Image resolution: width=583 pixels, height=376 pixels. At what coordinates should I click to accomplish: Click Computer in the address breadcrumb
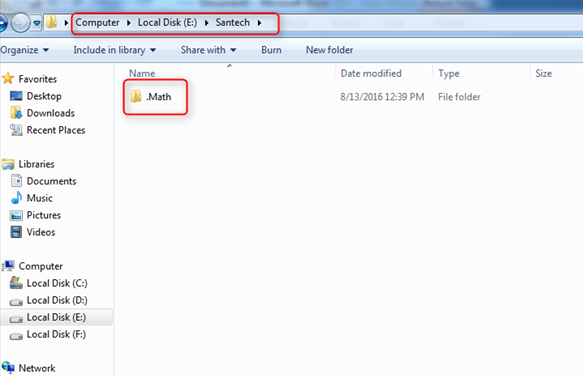click(x=97, y=23)
